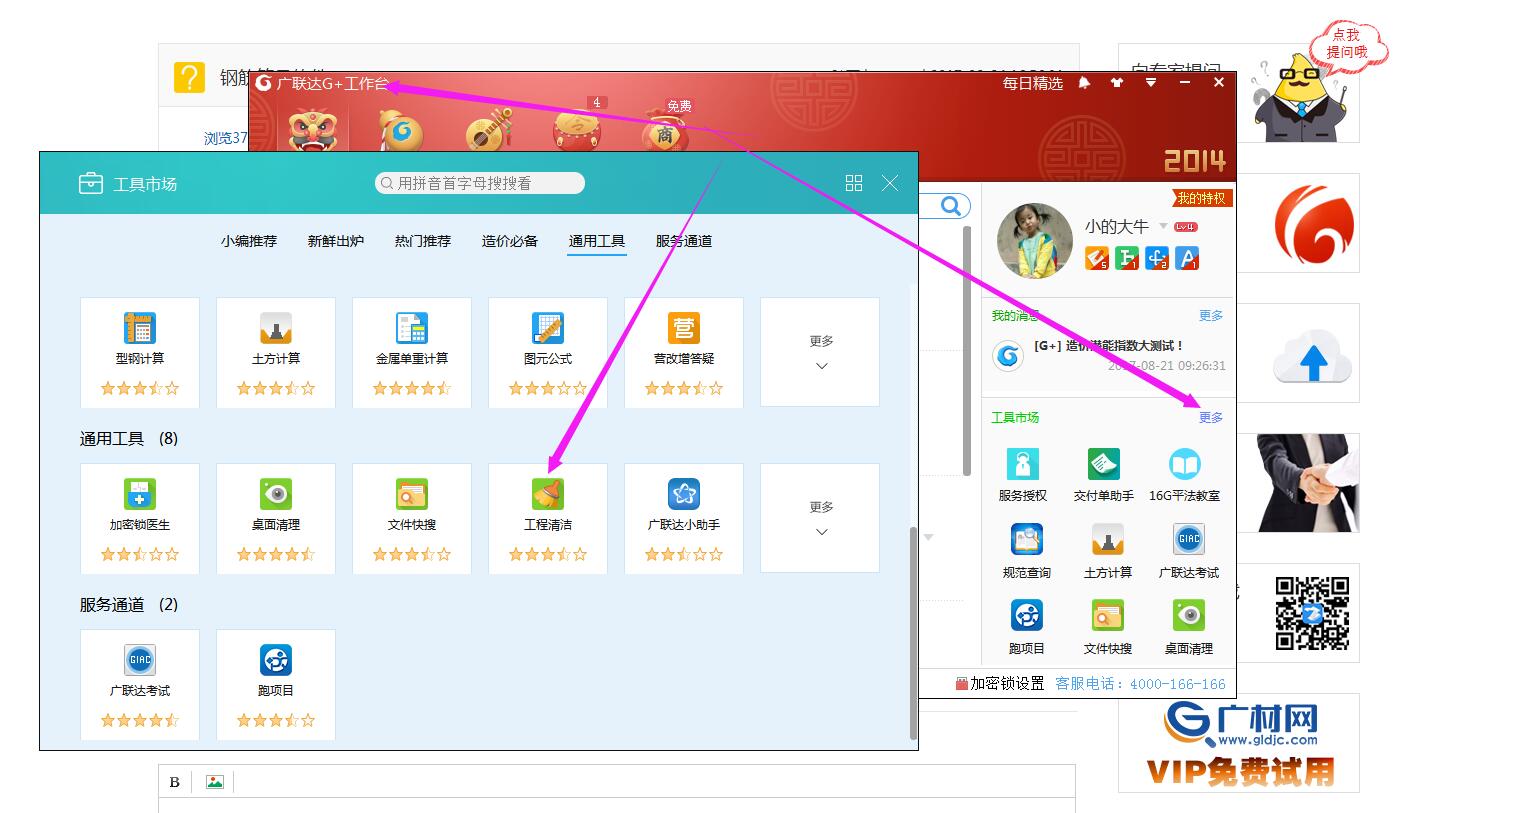Open the 我的特权 badge

coord(1201,198)
